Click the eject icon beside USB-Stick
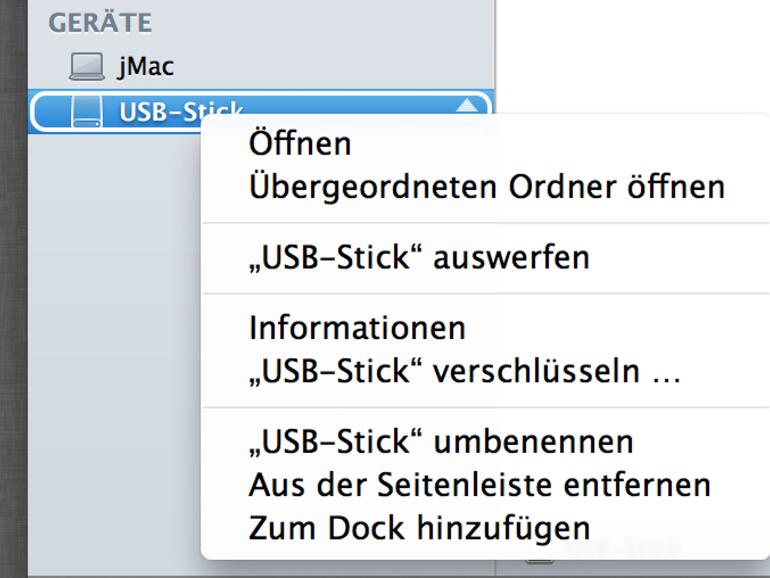 point(466,106)
